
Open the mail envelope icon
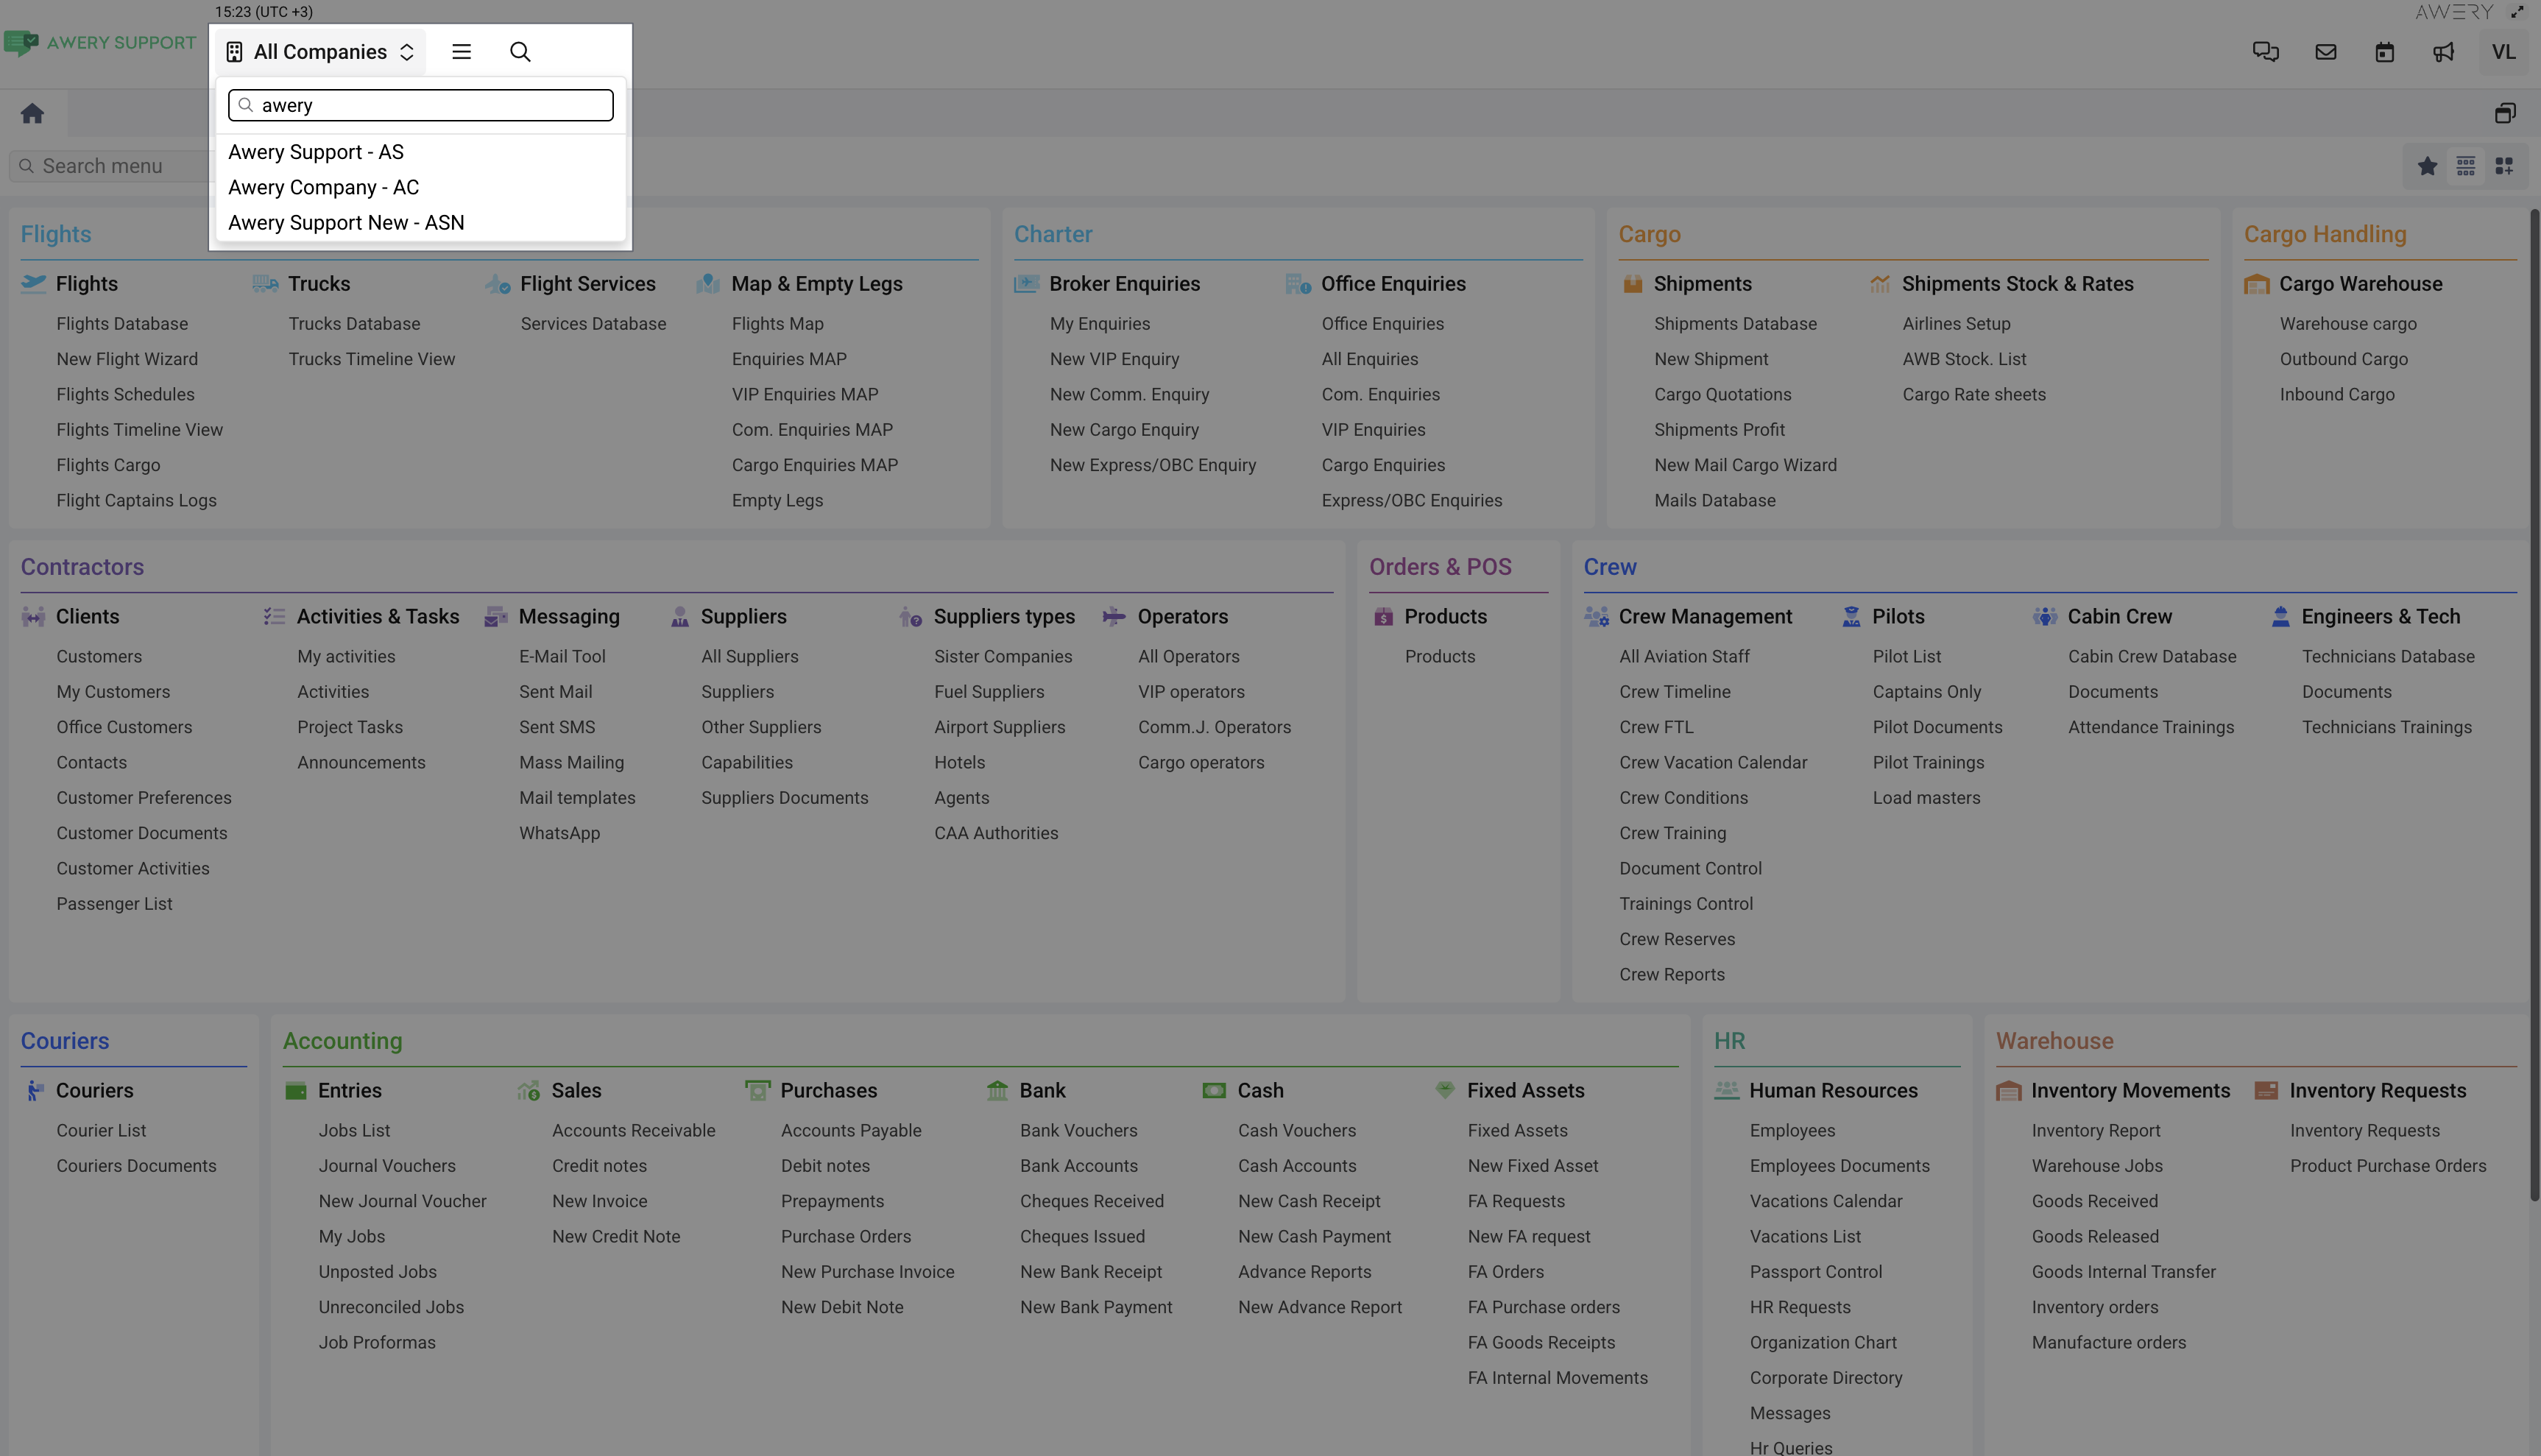(x=2325, y=52)
